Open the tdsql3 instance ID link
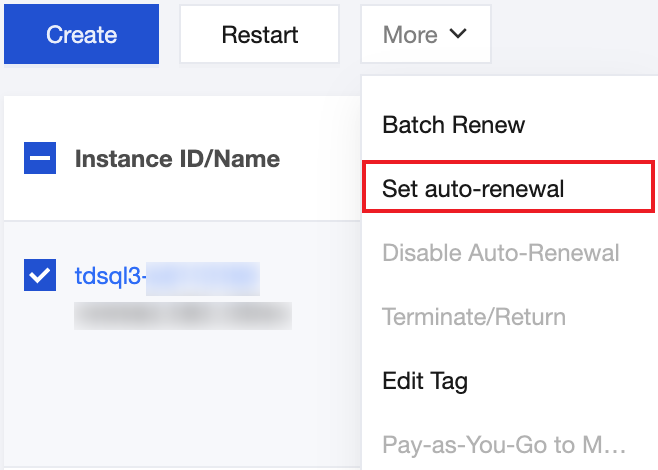 tap(110, 276)
